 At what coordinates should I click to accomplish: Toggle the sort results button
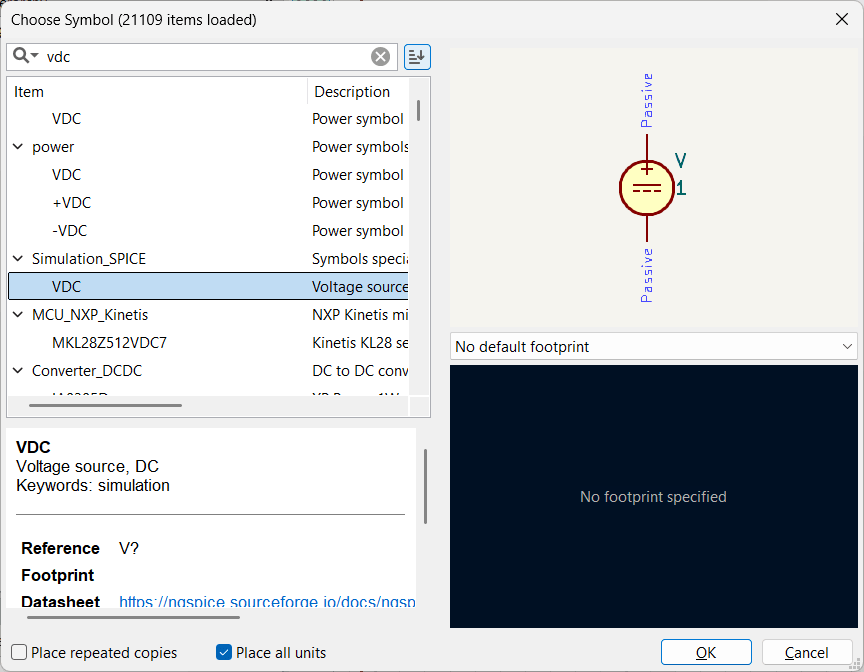(x=417, y=57)
